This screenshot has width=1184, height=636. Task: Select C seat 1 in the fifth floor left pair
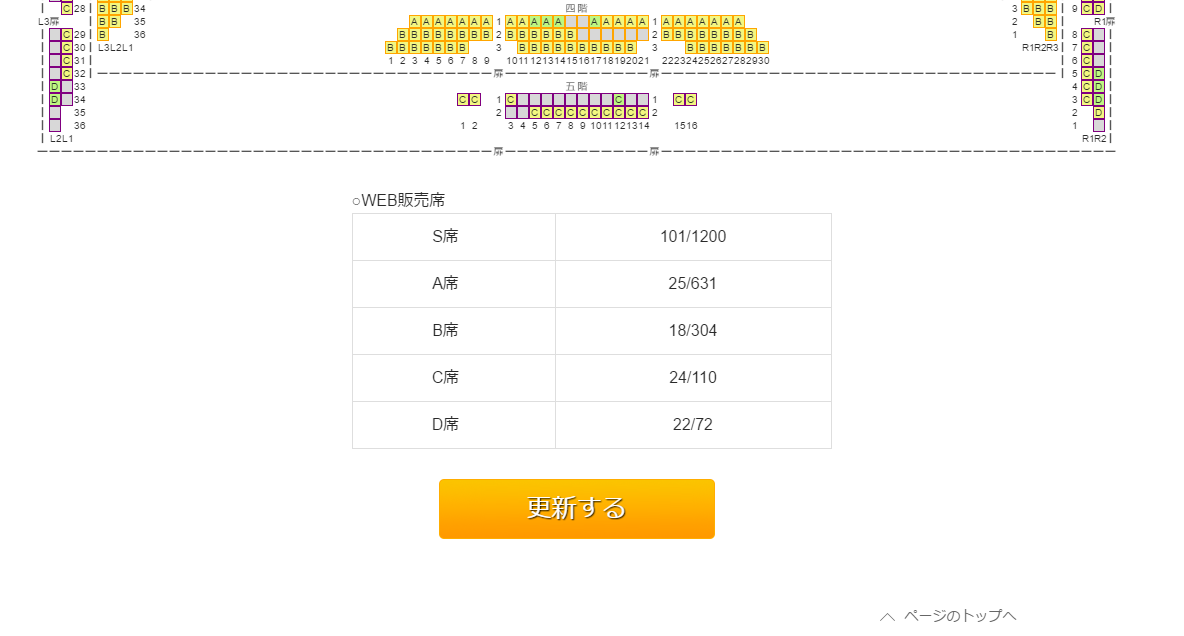(462, 99)
